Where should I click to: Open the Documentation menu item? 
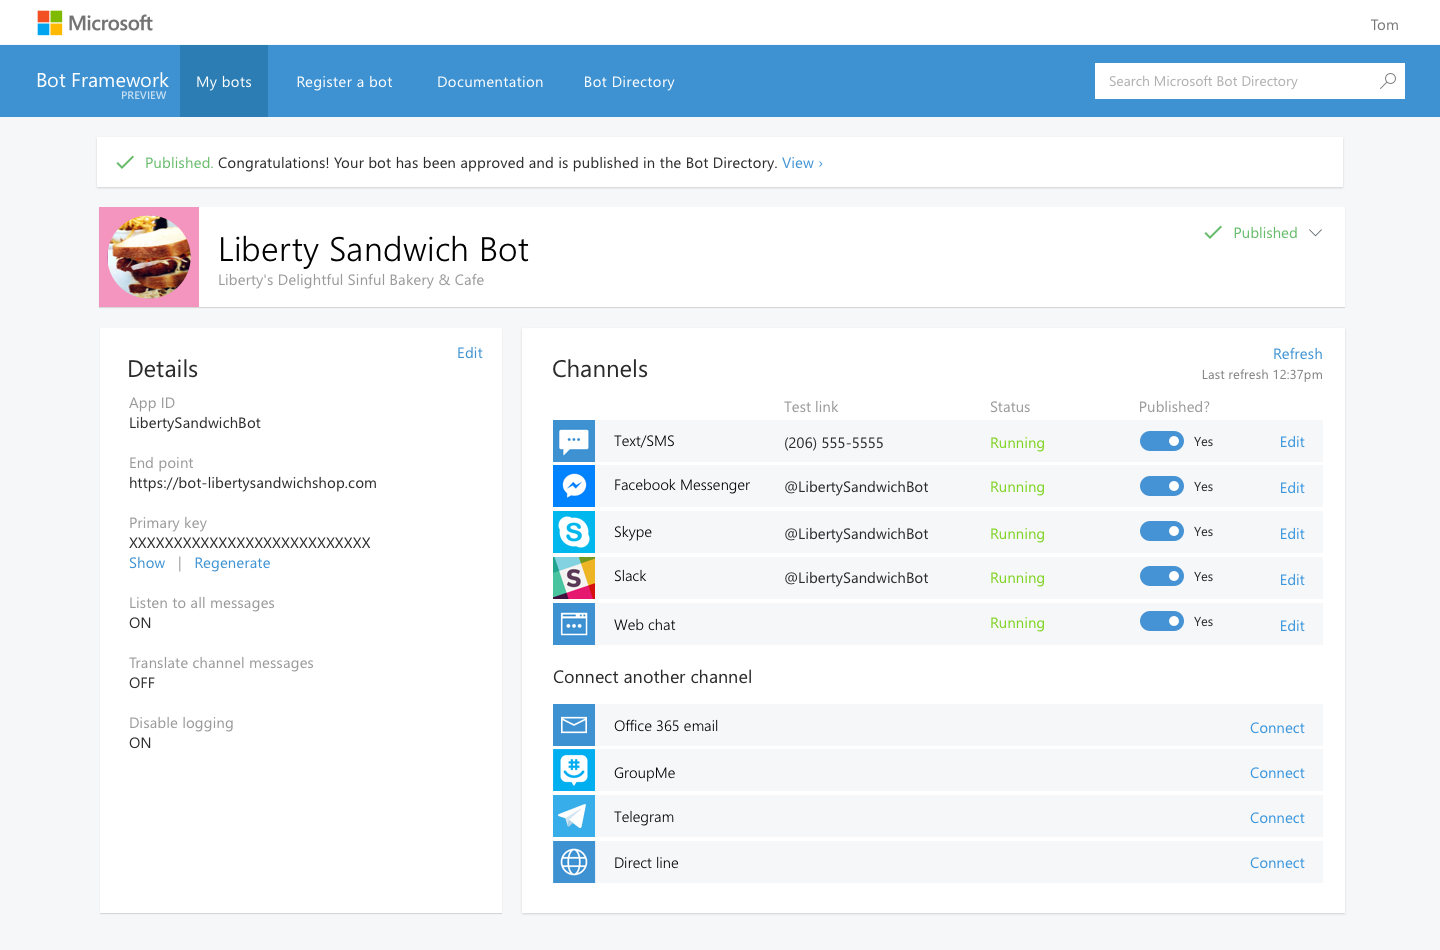click(x=490, y=82)
